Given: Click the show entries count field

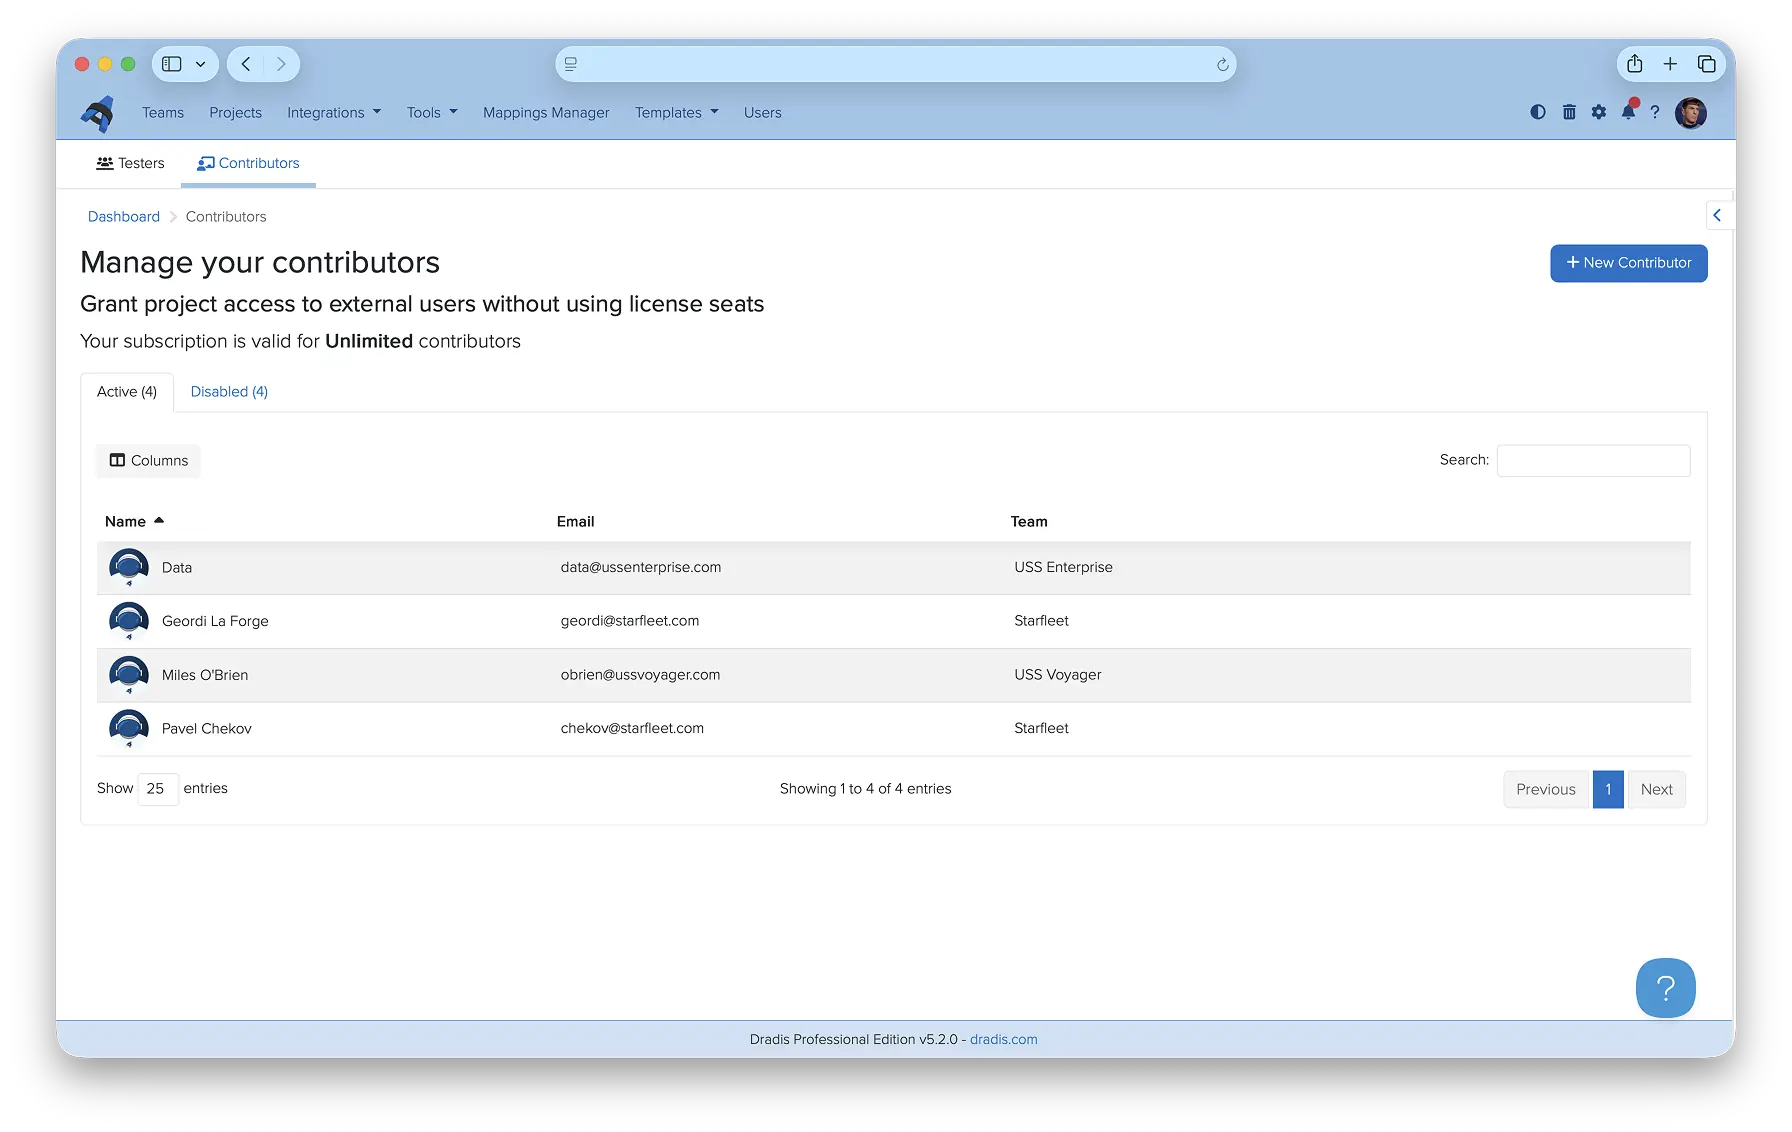Looking at the screenshot, I should coord(158,789).
